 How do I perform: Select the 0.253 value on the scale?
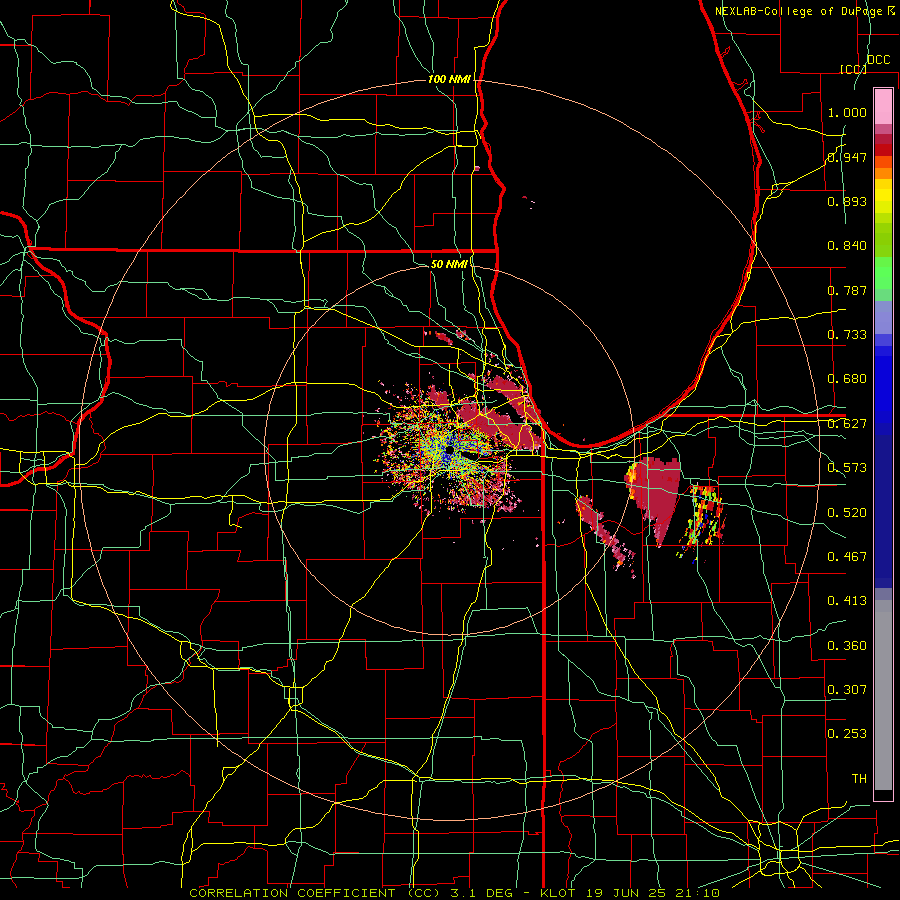click(x=847, y=734)
